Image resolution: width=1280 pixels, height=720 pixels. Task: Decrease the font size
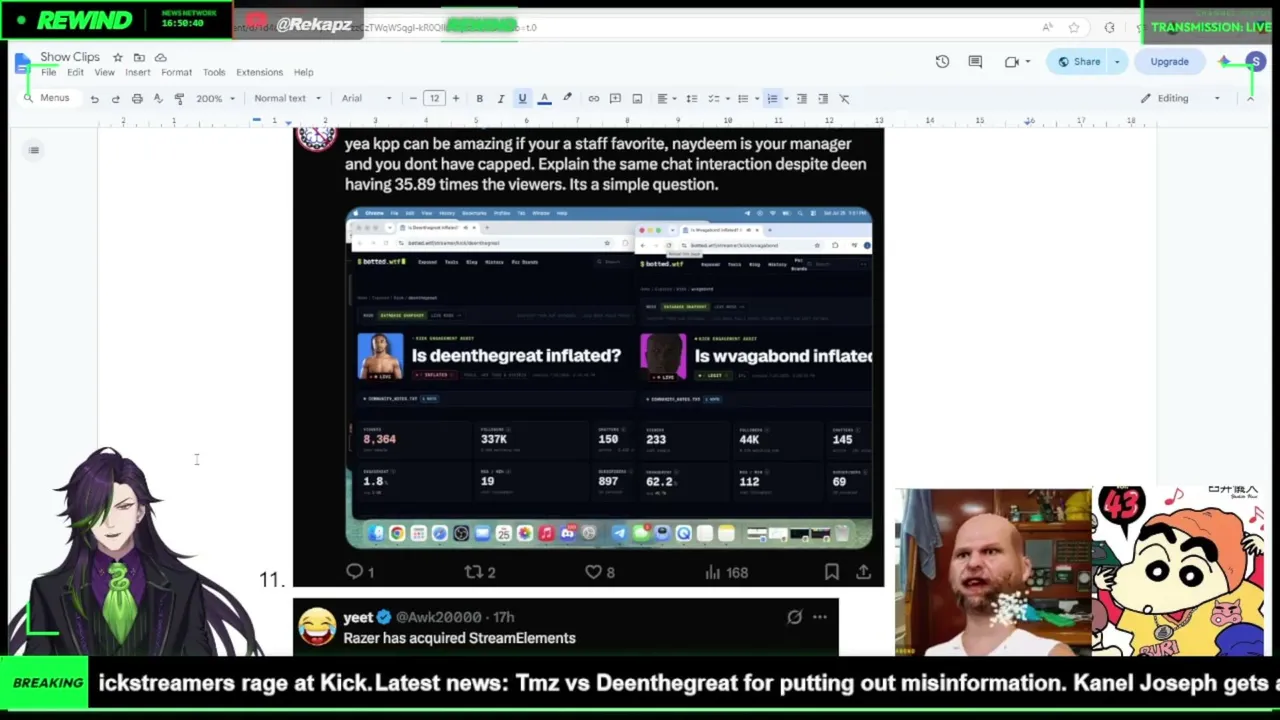pos(413,98)
